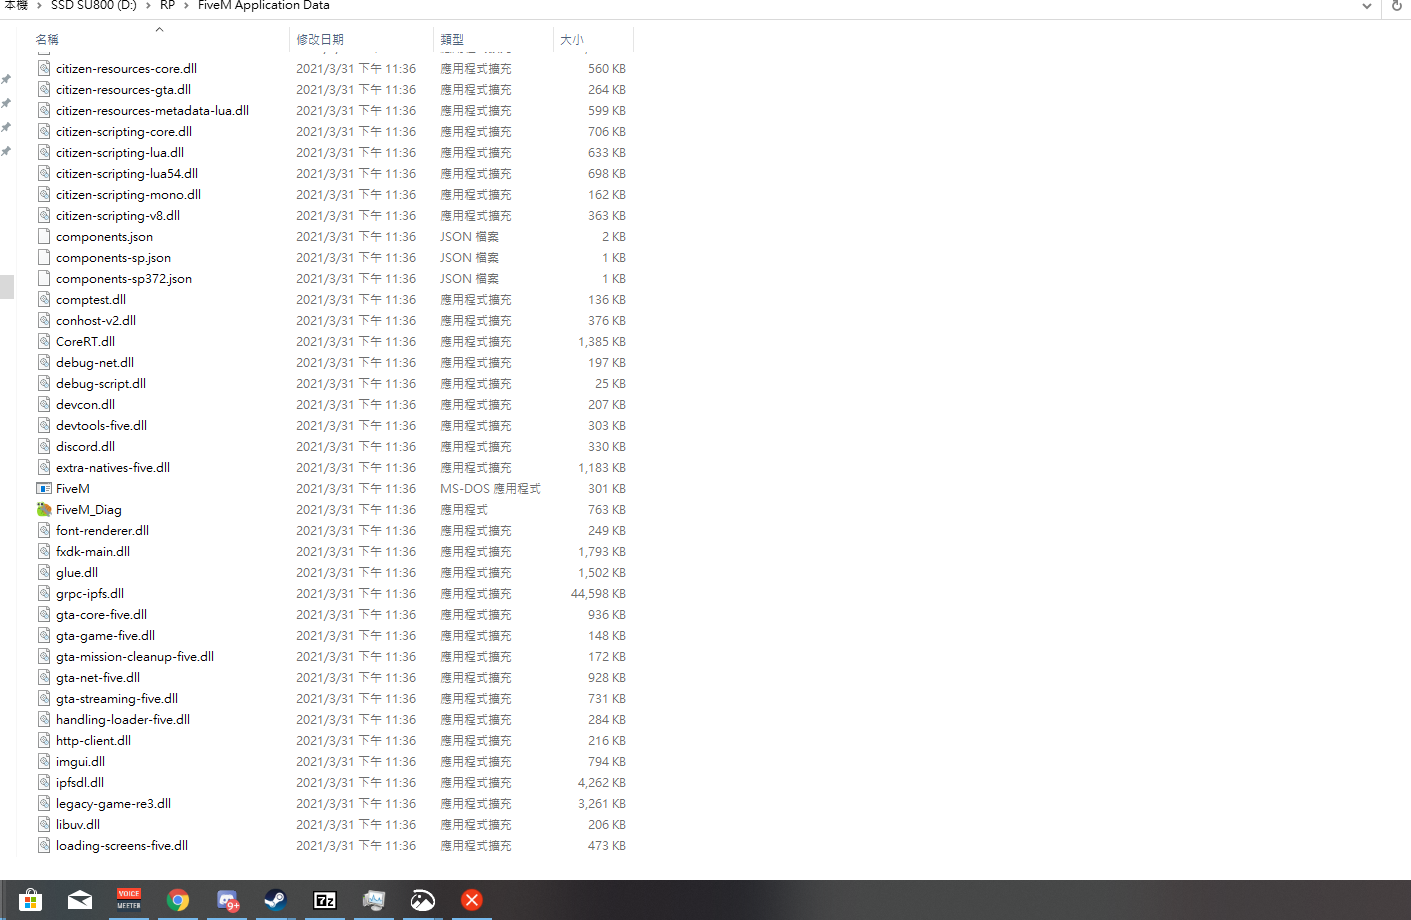This screenshot has width=1411, height=920.
Task: Open the address bar history dropdown
Action: click(x=1366, y=6)
